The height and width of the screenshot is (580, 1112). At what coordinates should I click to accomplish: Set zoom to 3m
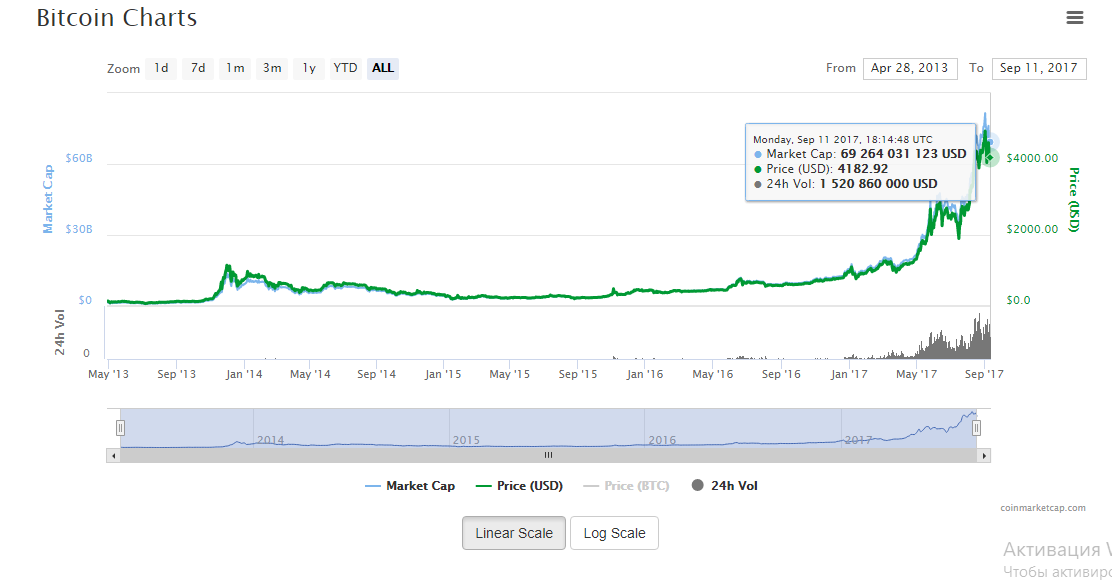[272, 68]
